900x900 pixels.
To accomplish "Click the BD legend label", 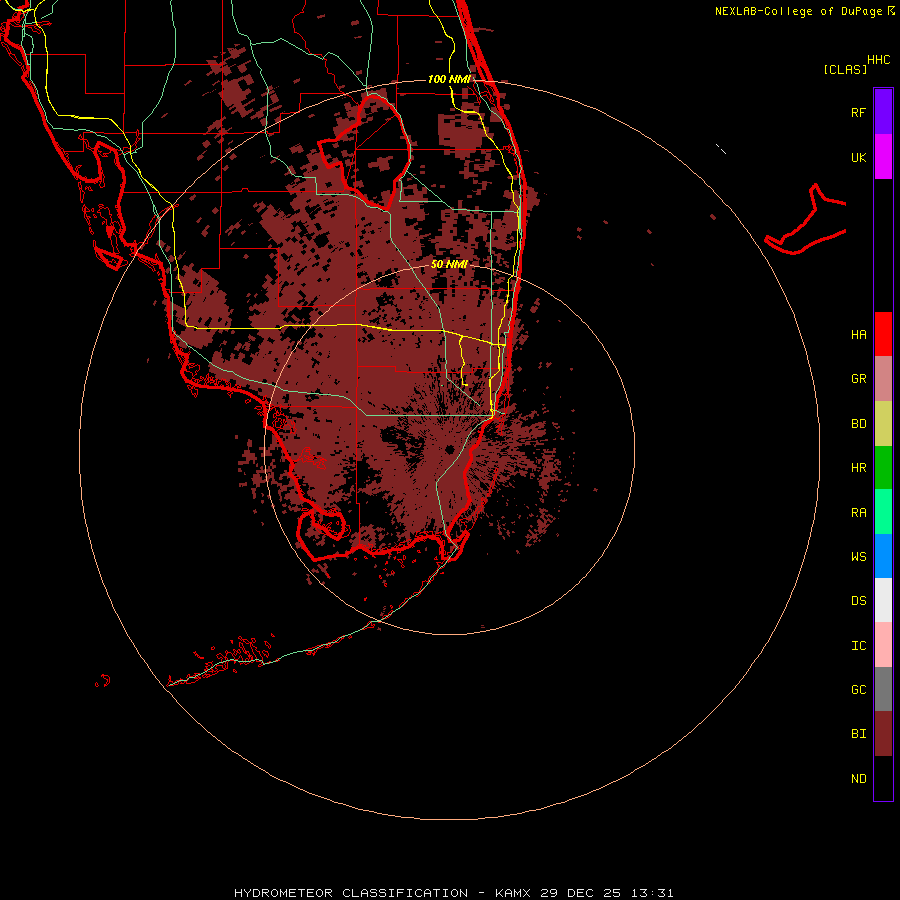I will coord(858,424).
